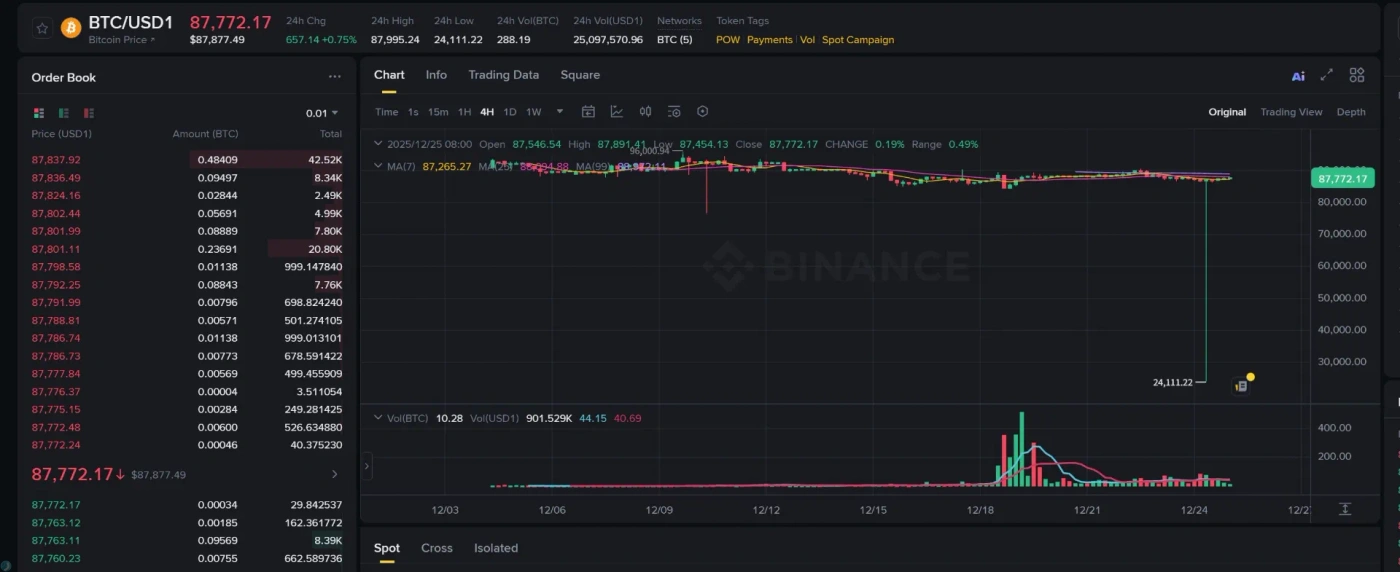This screenshot has width=1400, height=572.
Task: Expand Bitcoin Price dropdown under pair name
Action: (122, 40)
